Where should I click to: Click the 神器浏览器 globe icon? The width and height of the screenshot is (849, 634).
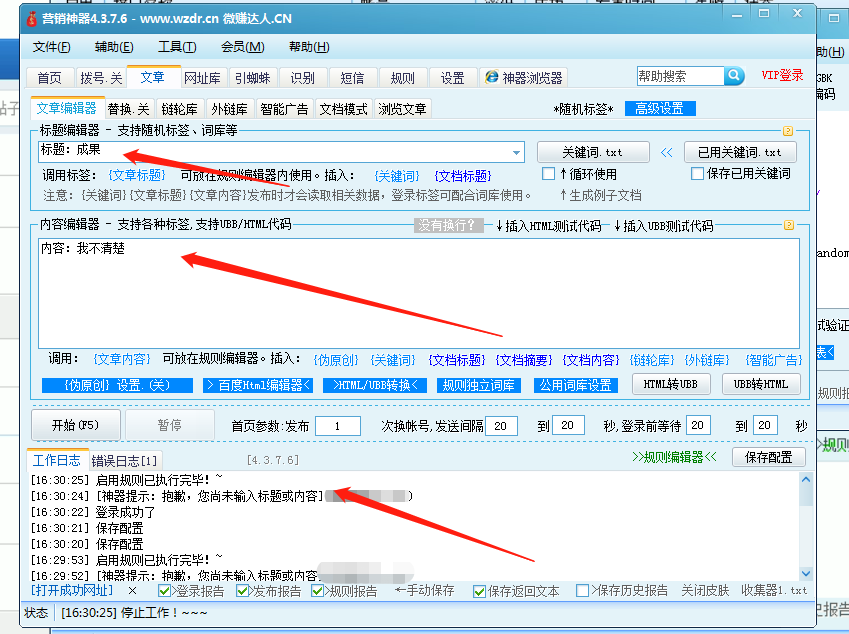pos(490,75)
